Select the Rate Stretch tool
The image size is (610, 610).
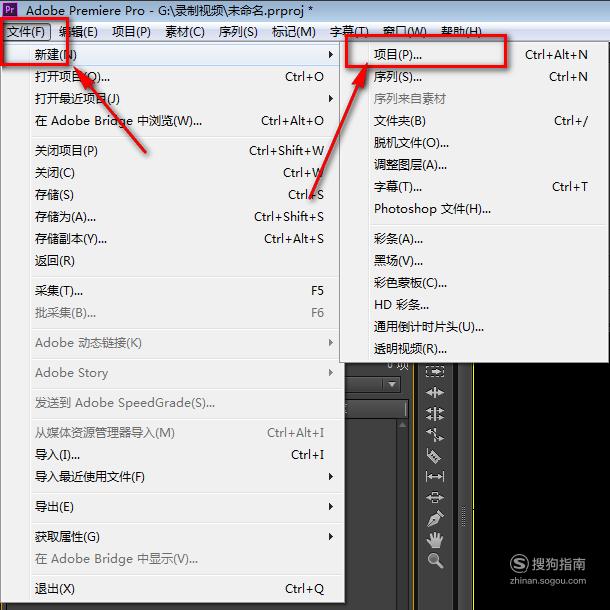435,435
